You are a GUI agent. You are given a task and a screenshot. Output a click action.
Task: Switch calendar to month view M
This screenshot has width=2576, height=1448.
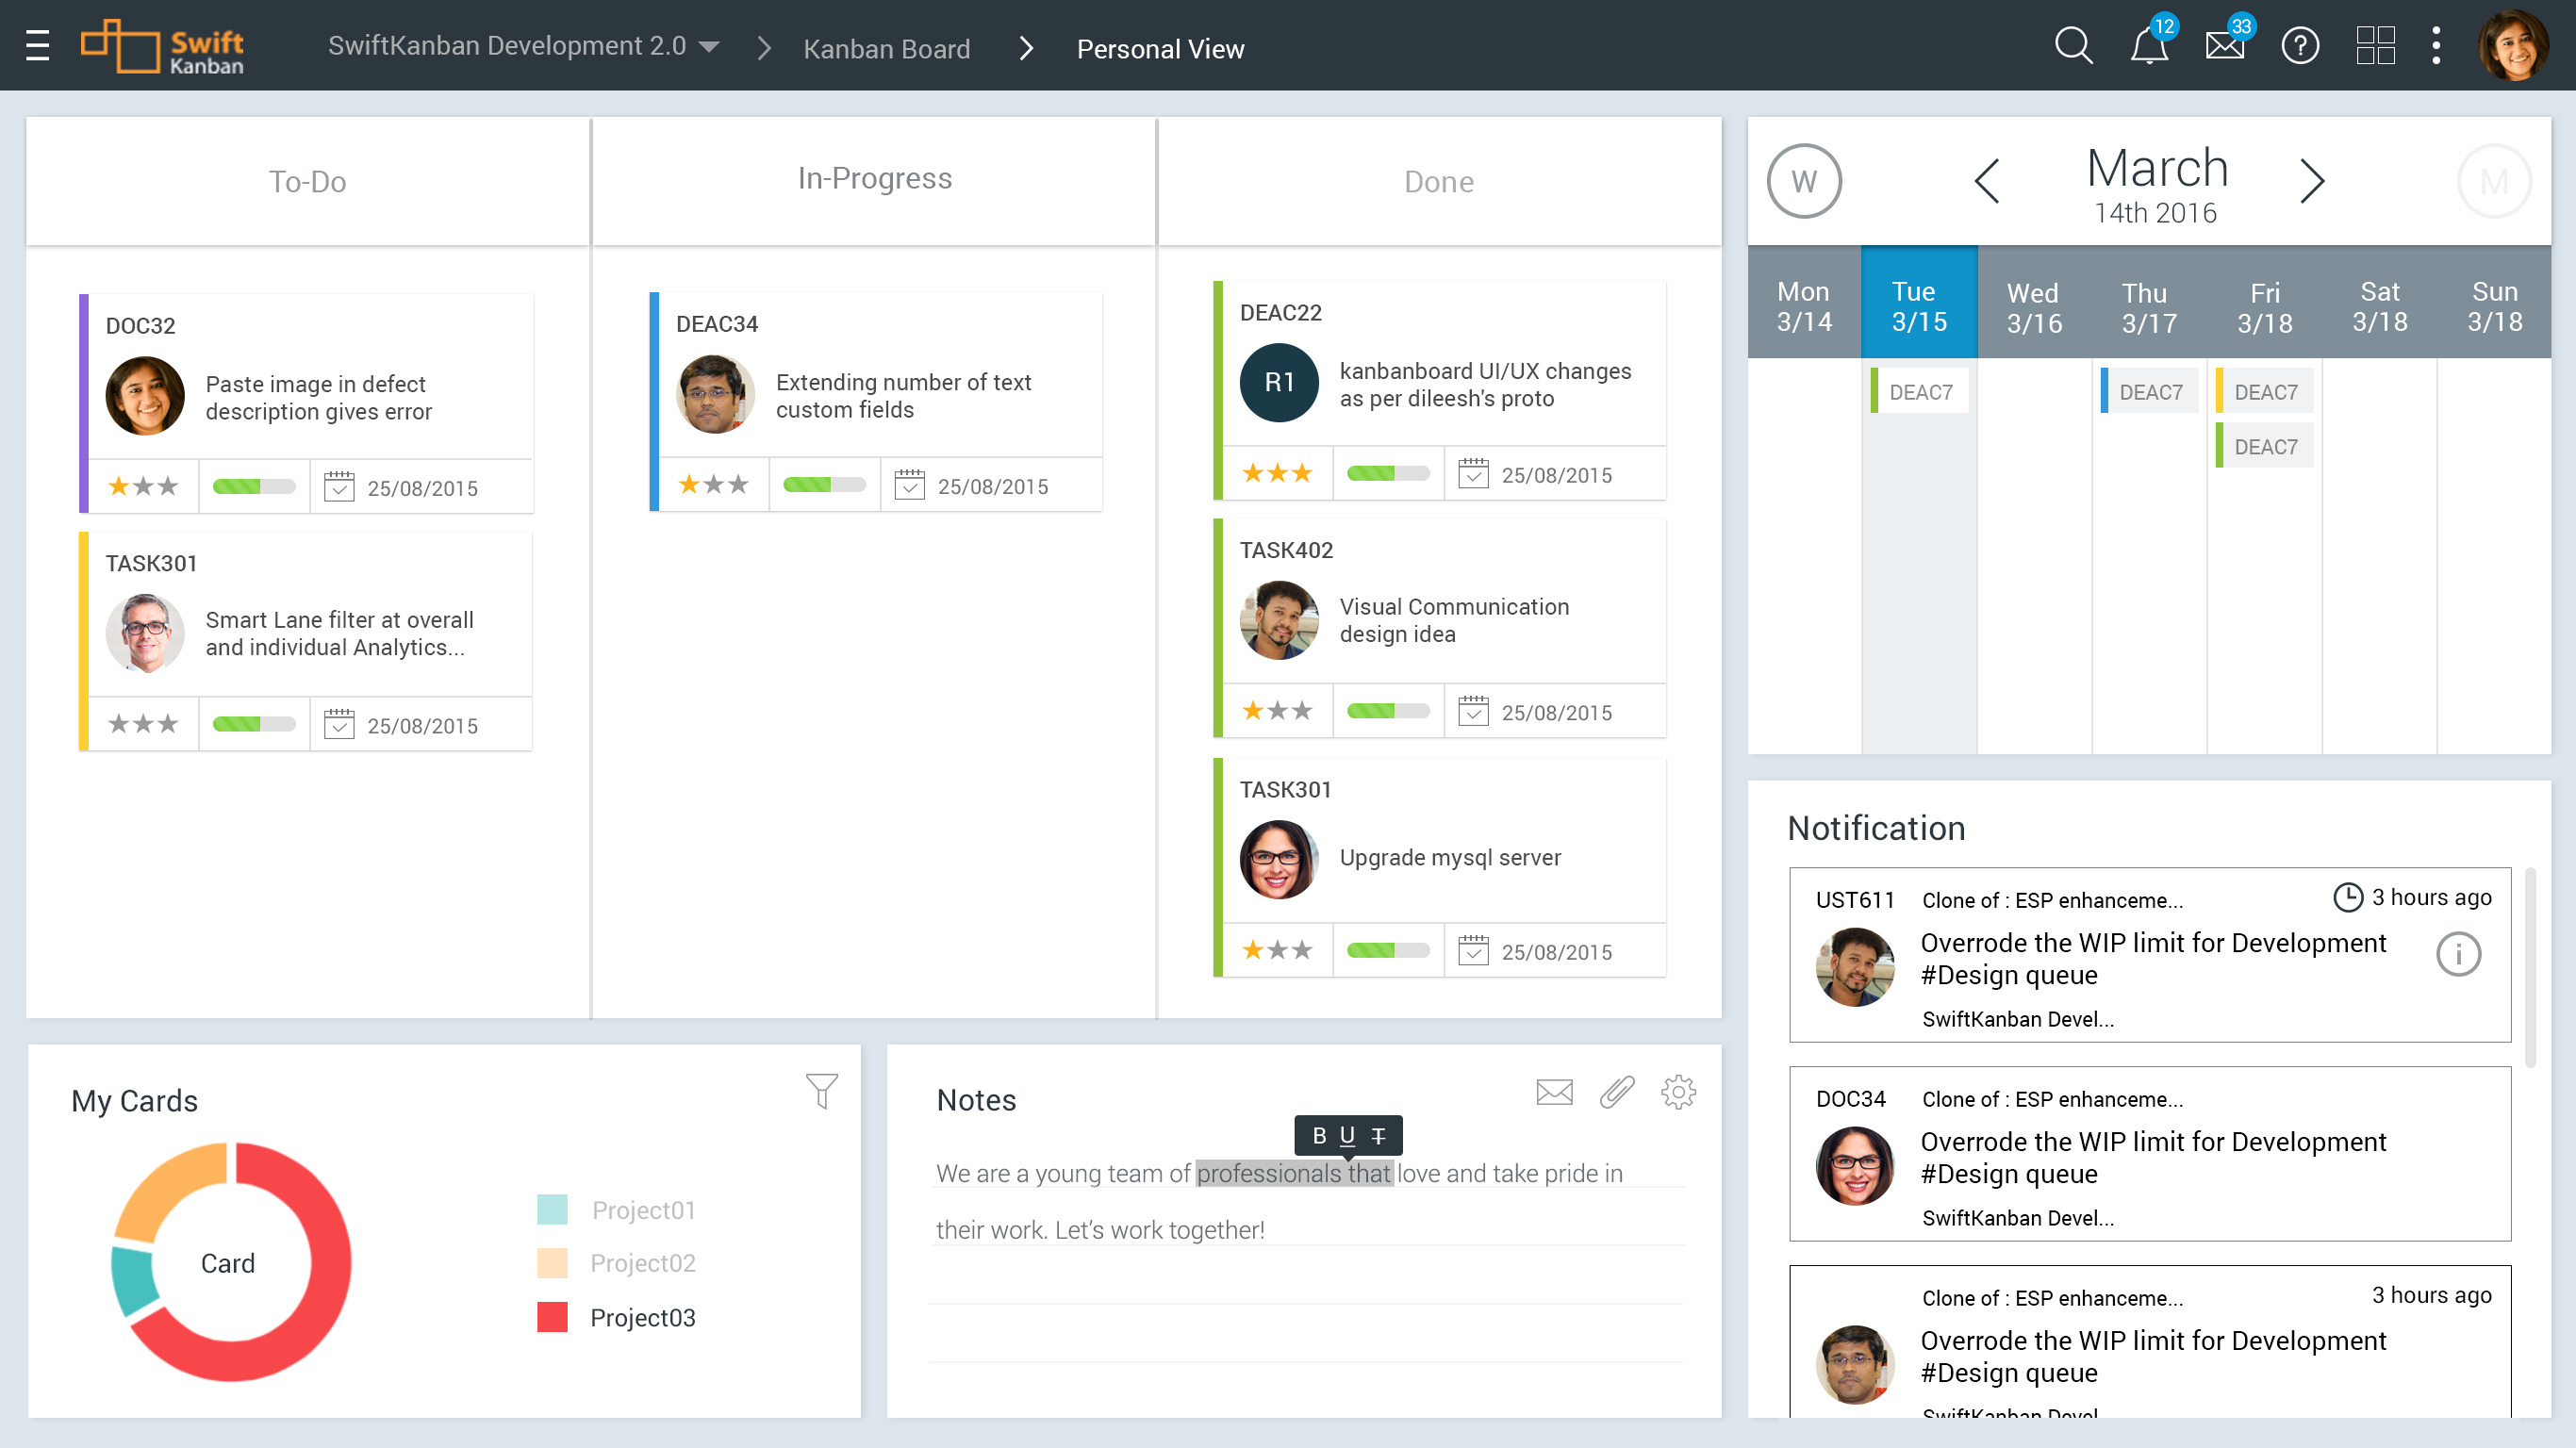pos(2494,181)
